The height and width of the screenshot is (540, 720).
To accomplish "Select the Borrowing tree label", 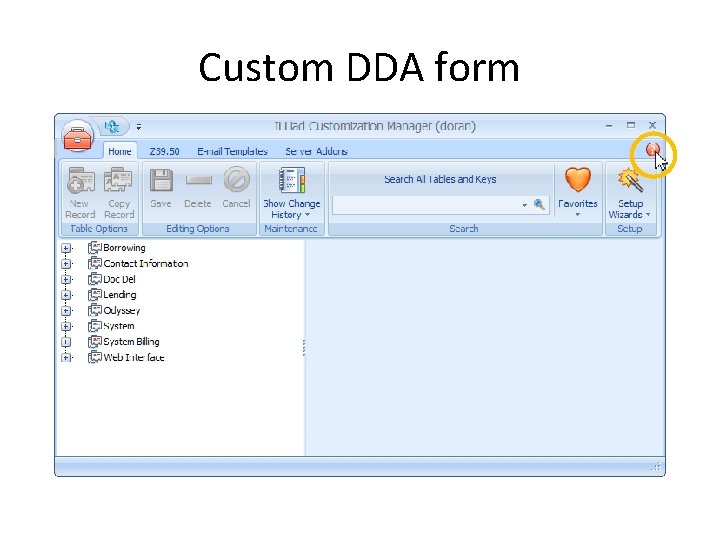I will tap(124, 248).
